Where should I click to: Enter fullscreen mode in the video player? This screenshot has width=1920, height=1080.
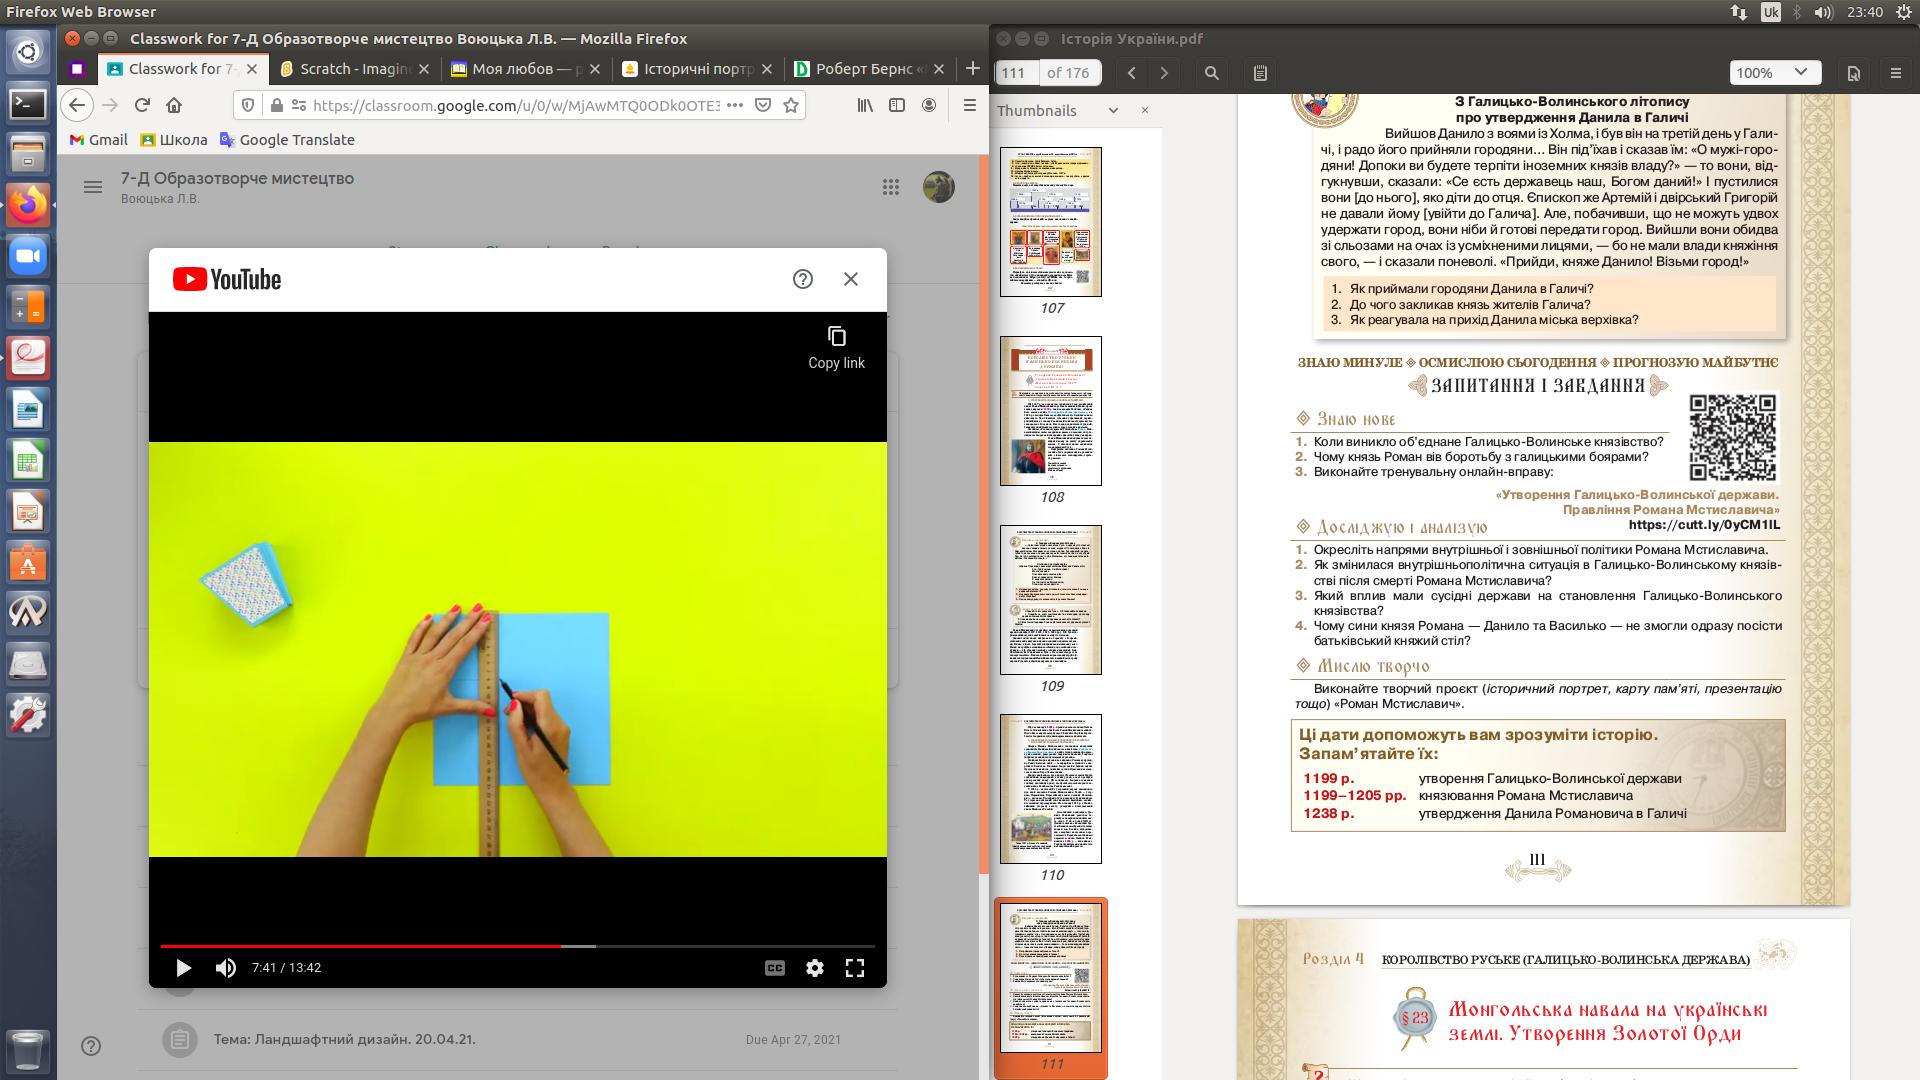(855, 968)
